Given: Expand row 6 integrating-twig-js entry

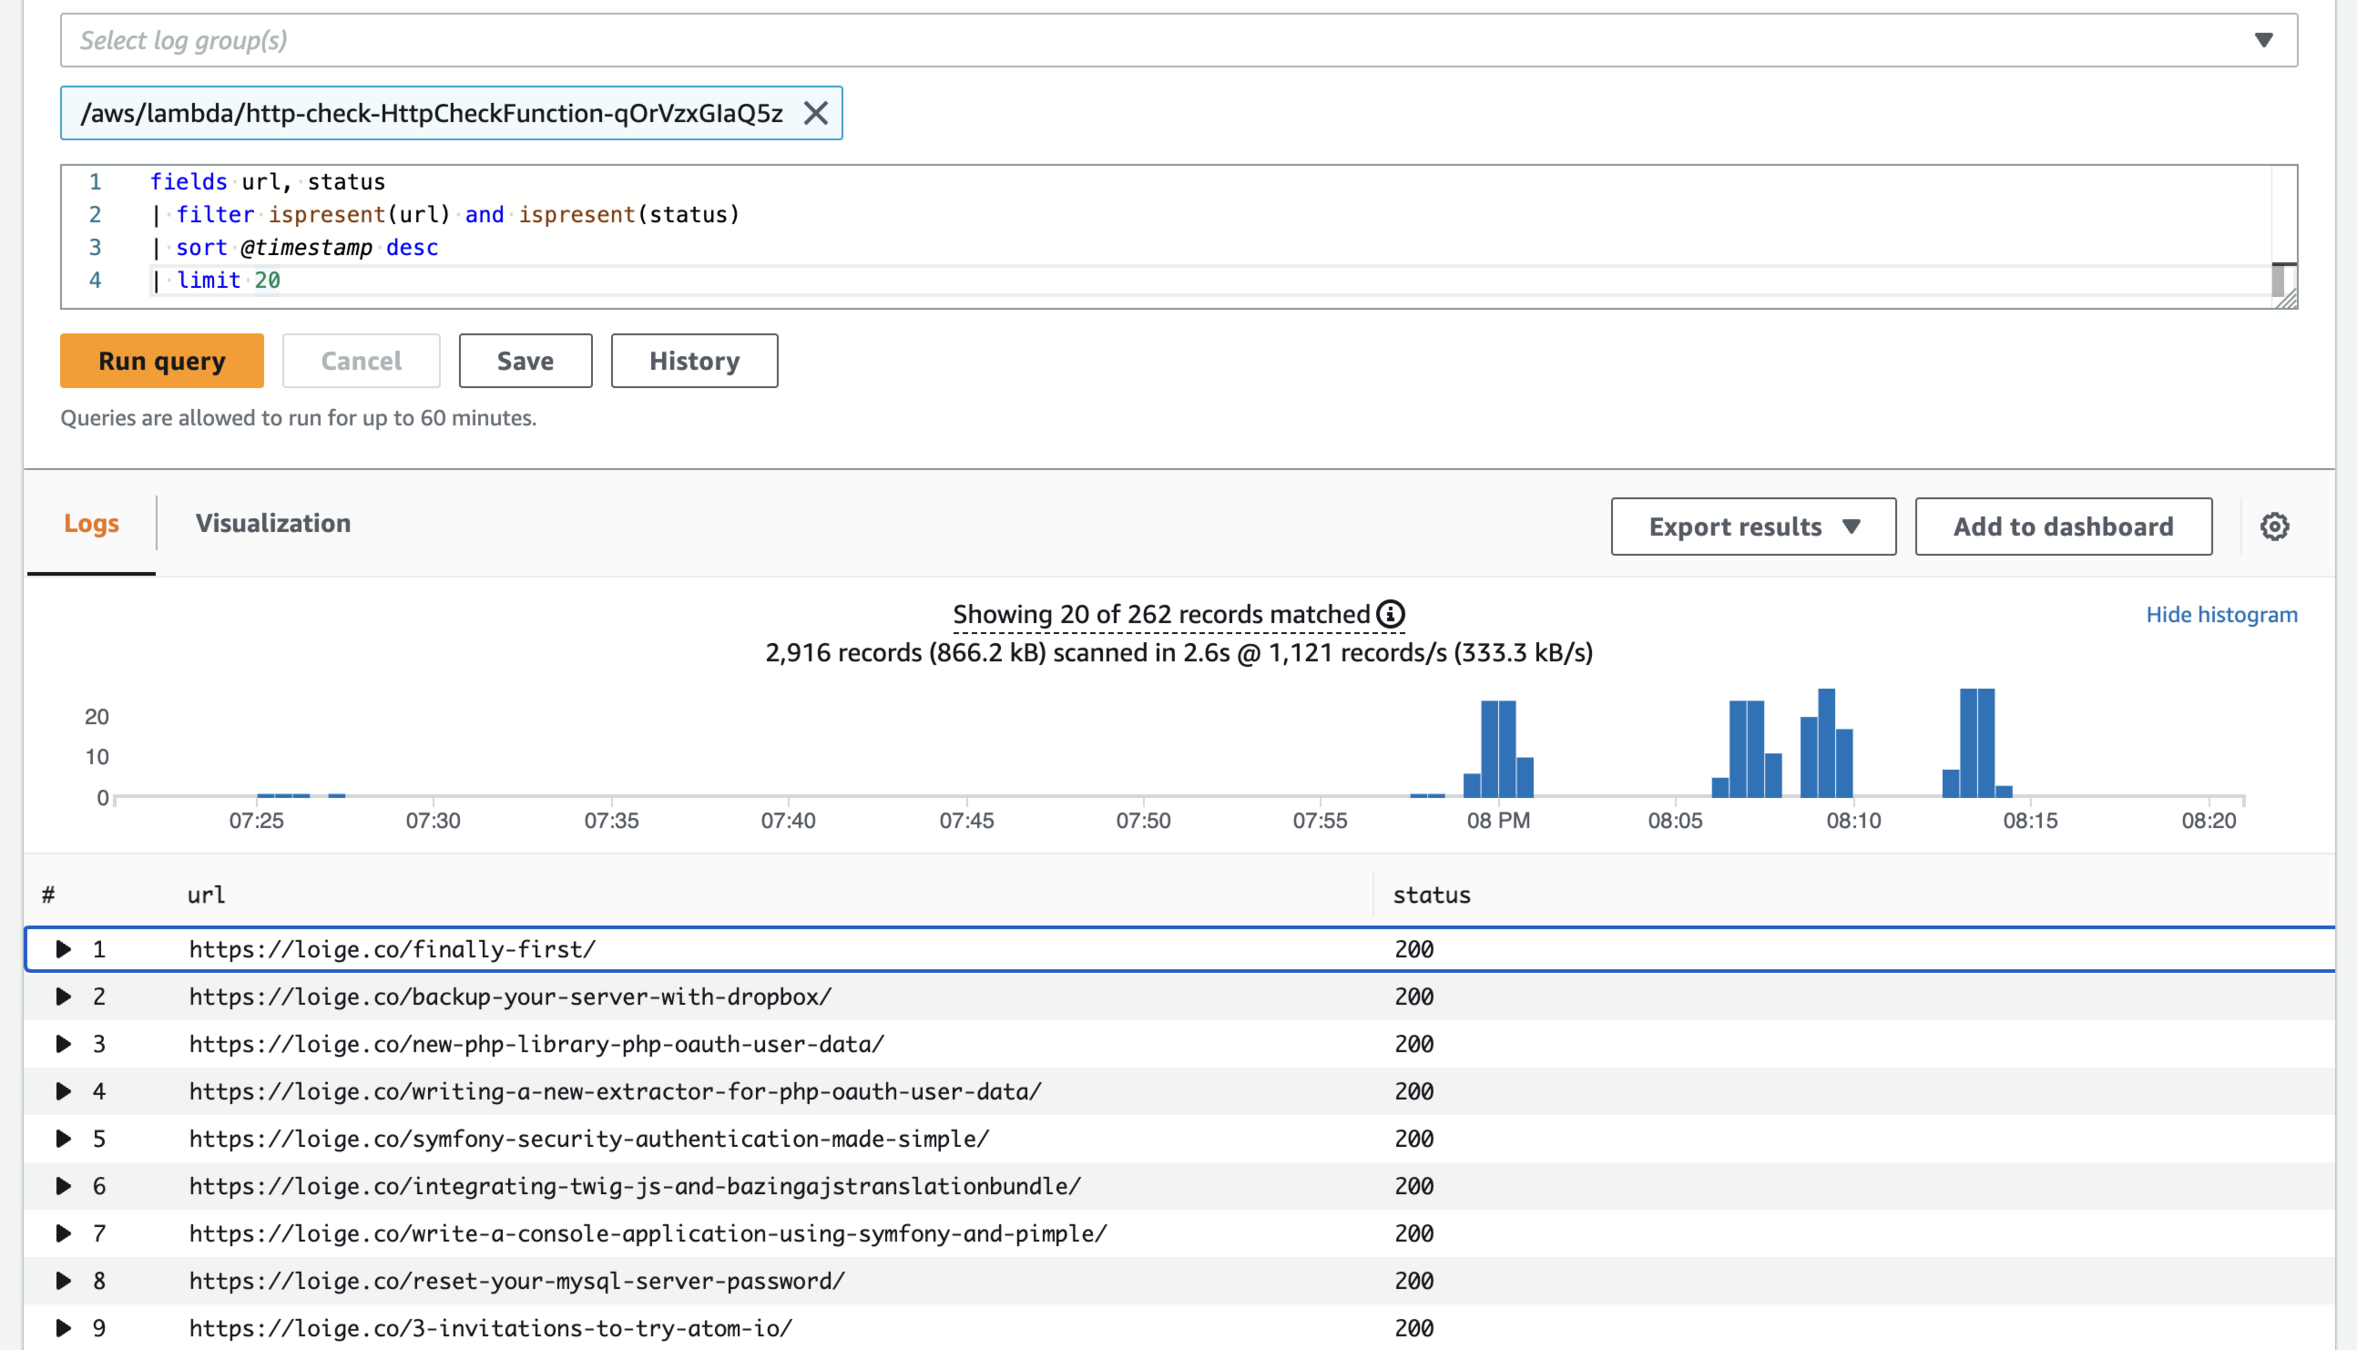Looking at the screenshot, I should pyautogui.click(x=63, y=1186).
